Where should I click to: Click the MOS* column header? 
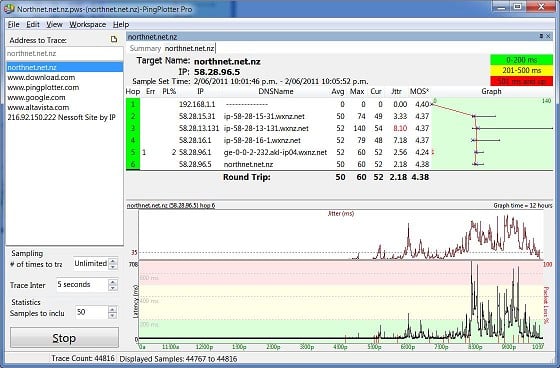(419, 91)
